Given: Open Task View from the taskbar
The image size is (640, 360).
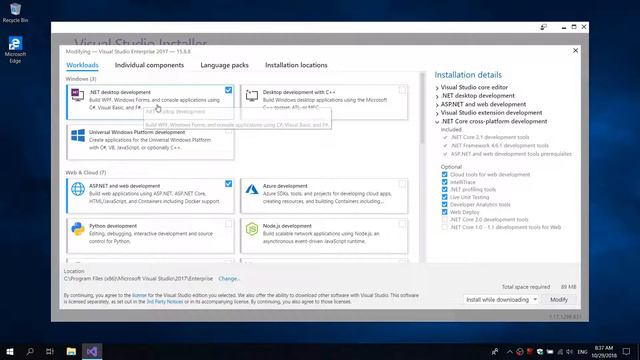Looking at the screenshot, I should 50,351.
